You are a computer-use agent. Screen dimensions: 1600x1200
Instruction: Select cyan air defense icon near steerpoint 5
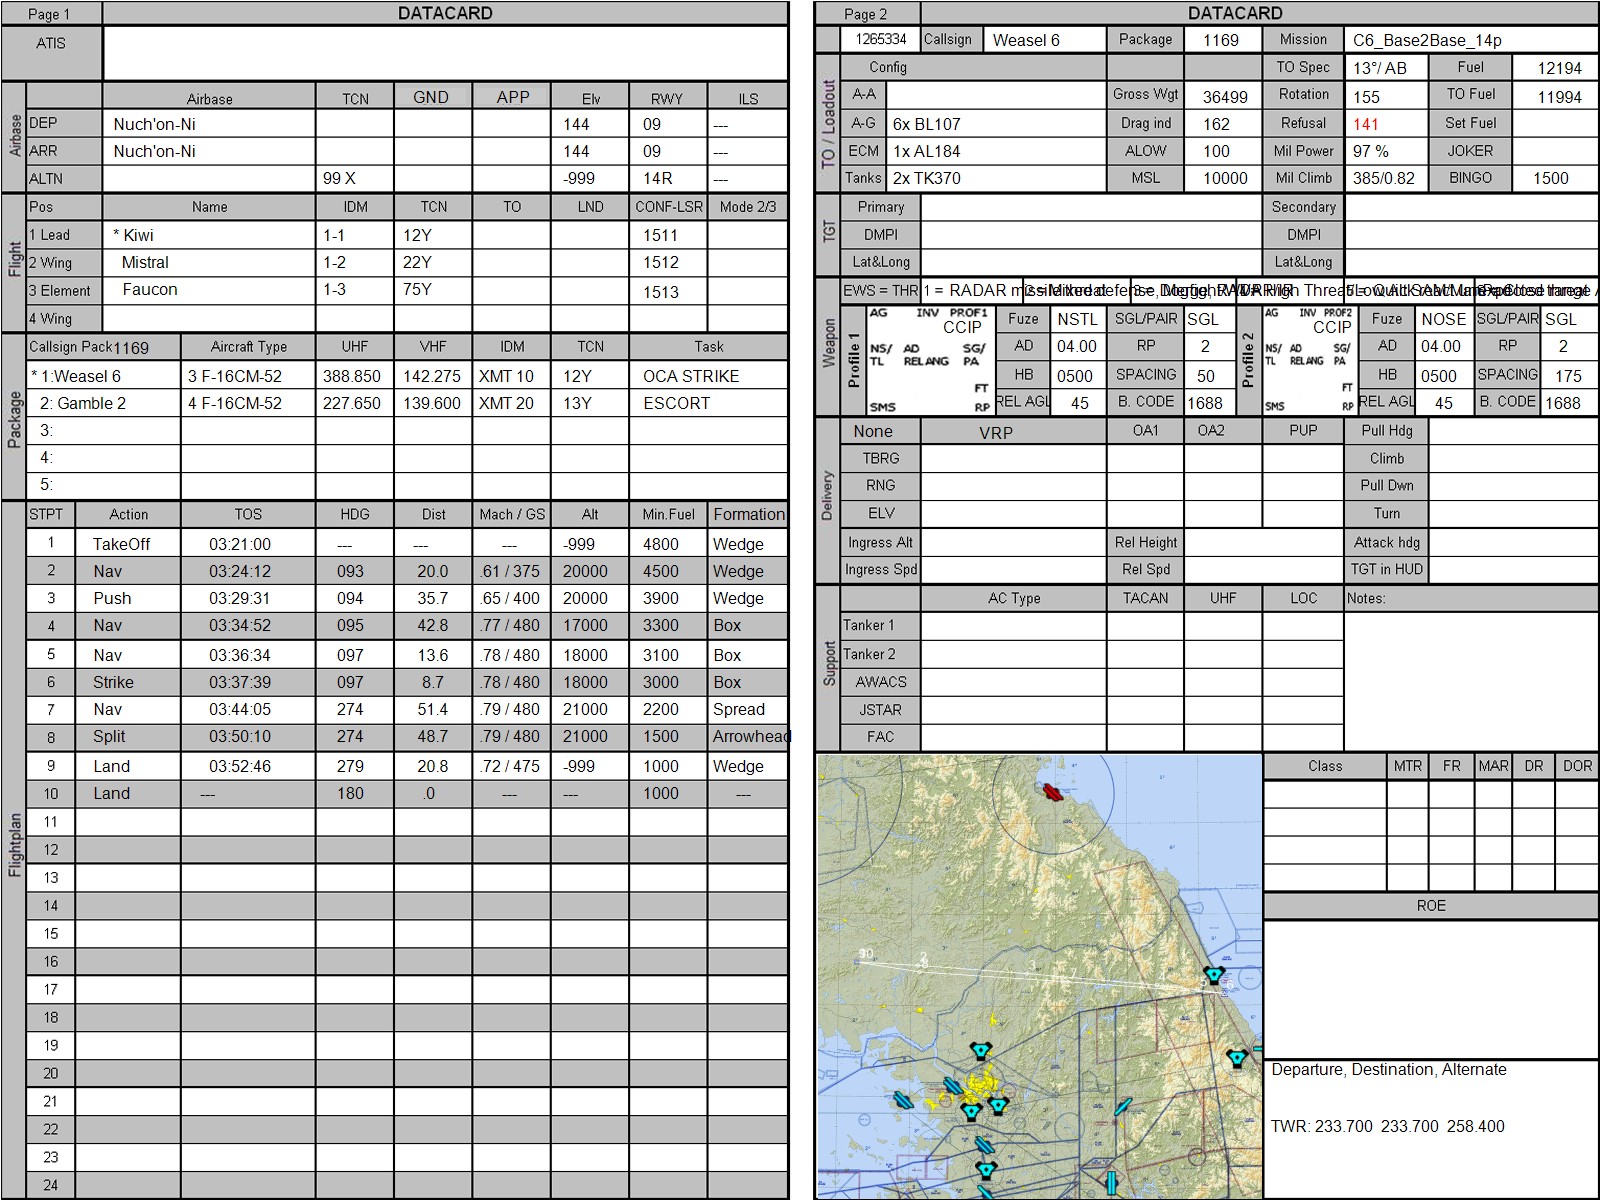tap(1214, 975)
